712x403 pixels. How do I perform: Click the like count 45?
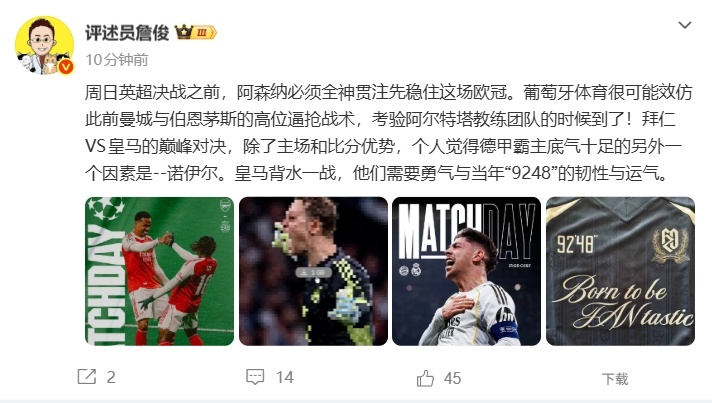tap(452, 378)
